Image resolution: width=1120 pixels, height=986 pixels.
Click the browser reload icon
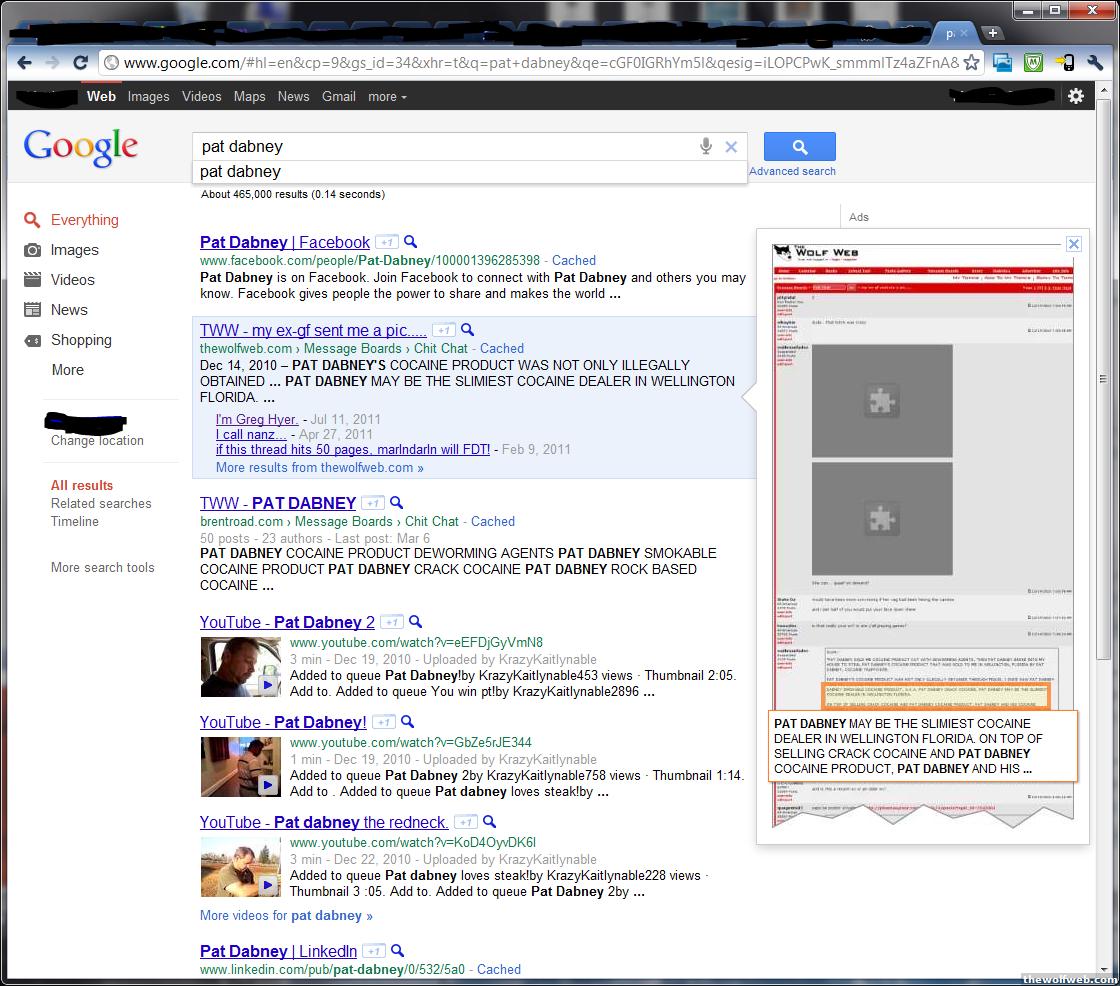[81, 63]
